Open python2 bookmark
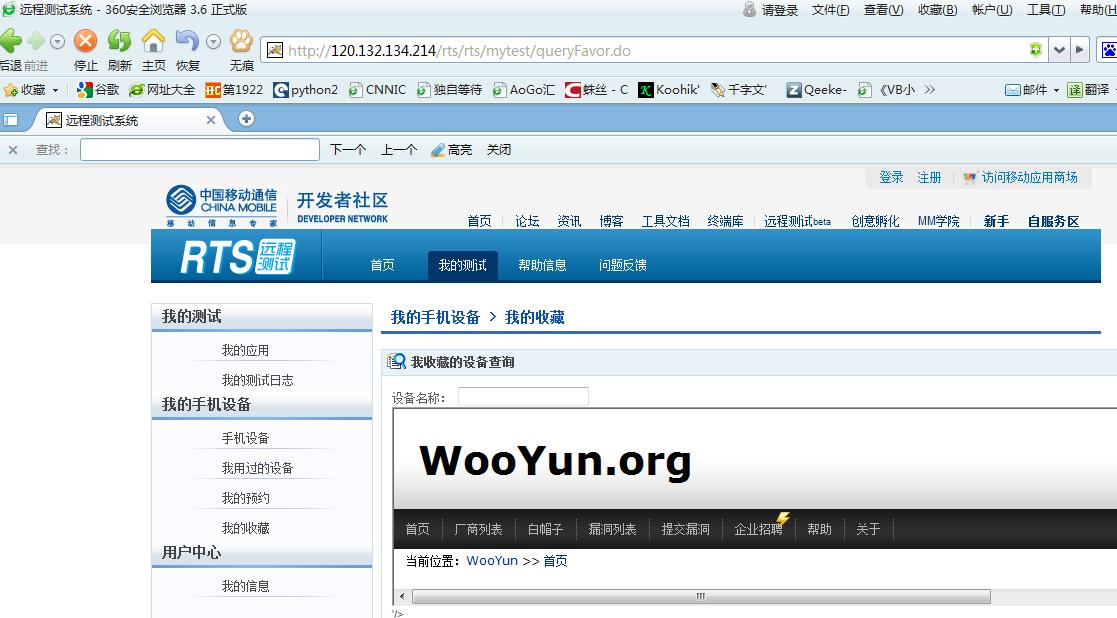Viewport: 1117px width, 618px height. pyautogui.click(x=306, y=90)
